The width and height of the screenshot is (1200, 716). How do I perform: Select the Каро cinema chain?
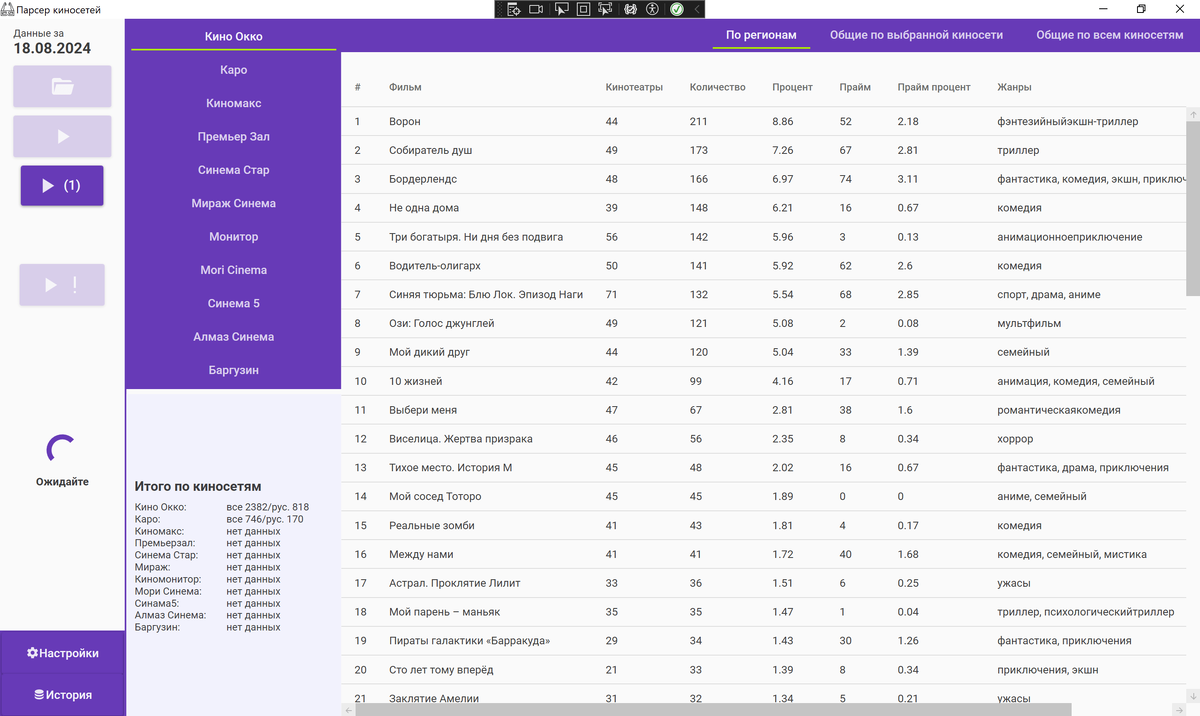[233, 70]
